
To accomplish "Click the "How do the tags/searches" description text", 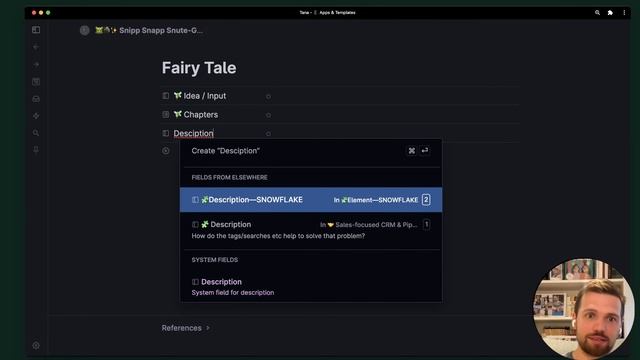I will [x=278, y=236].
